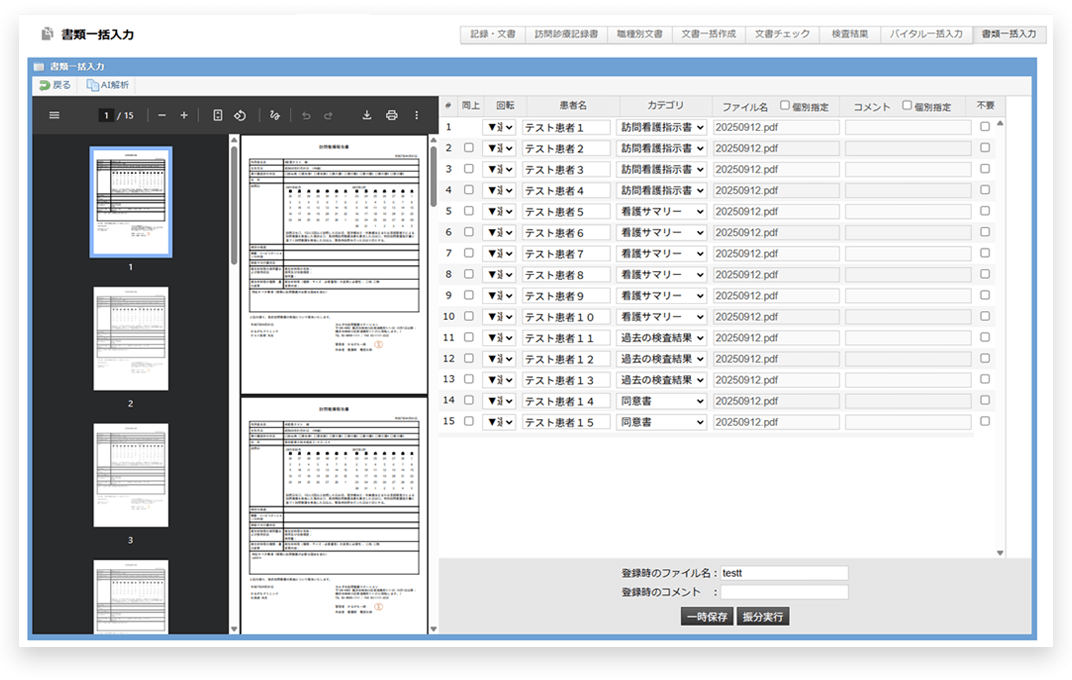This screenshot has height=680, width=1072.
Task: Select page 2 thumbnail in PDF sidebar
Action: tap(131, 340)
